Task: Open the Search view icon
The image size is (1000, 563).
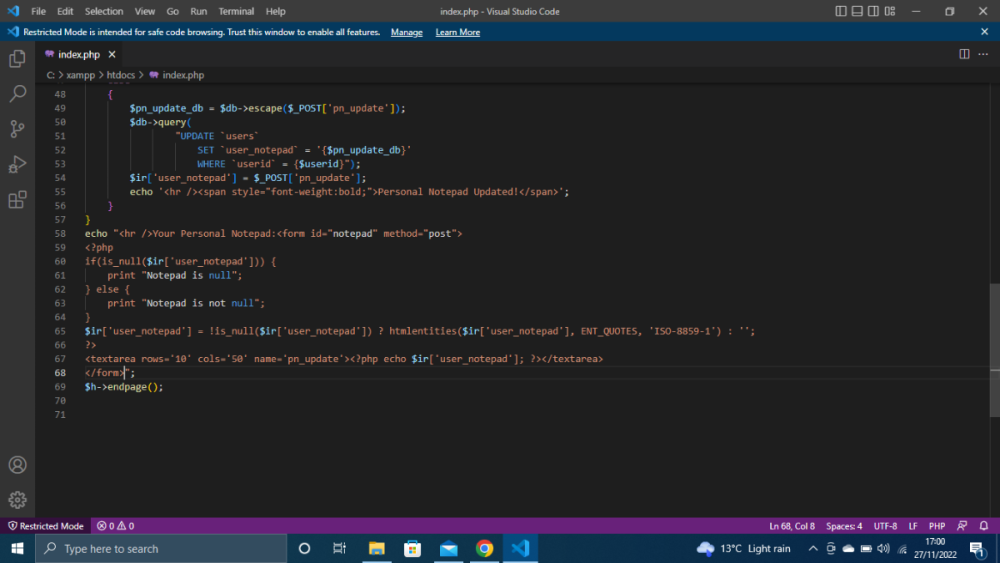Action: tap(17, 94)
